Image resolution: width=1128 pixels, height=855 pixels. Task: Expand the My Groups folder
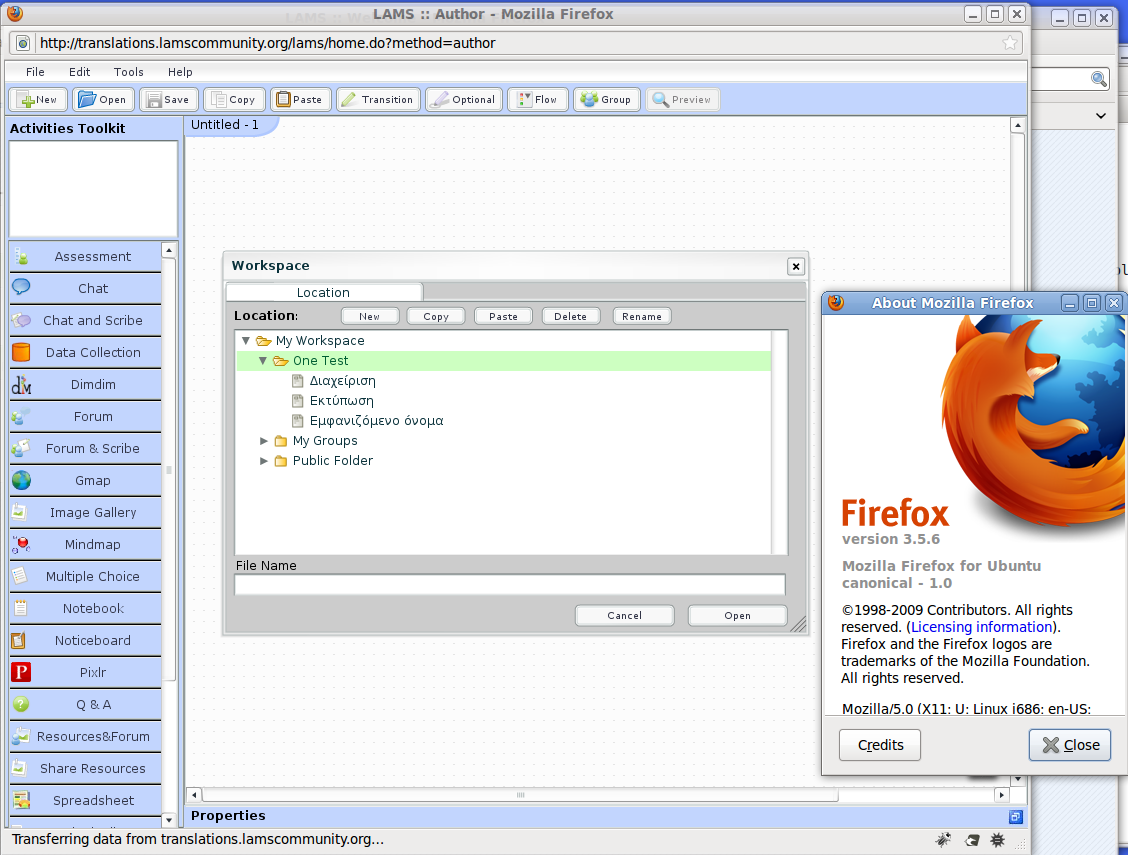tap(264, 441)
